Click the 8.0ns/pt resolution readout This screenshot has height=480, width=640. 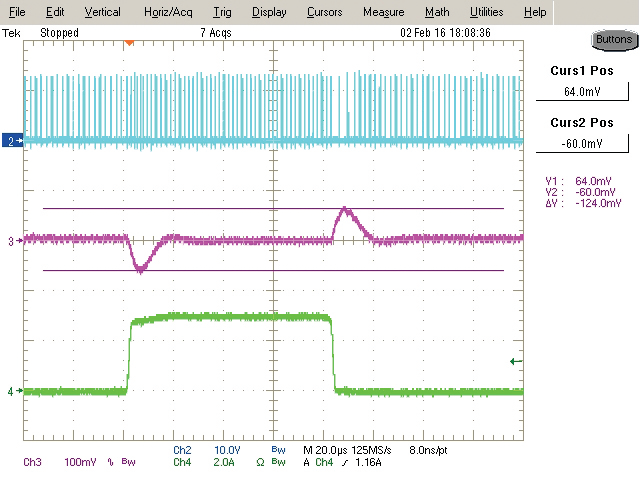[x=428, y=450]
